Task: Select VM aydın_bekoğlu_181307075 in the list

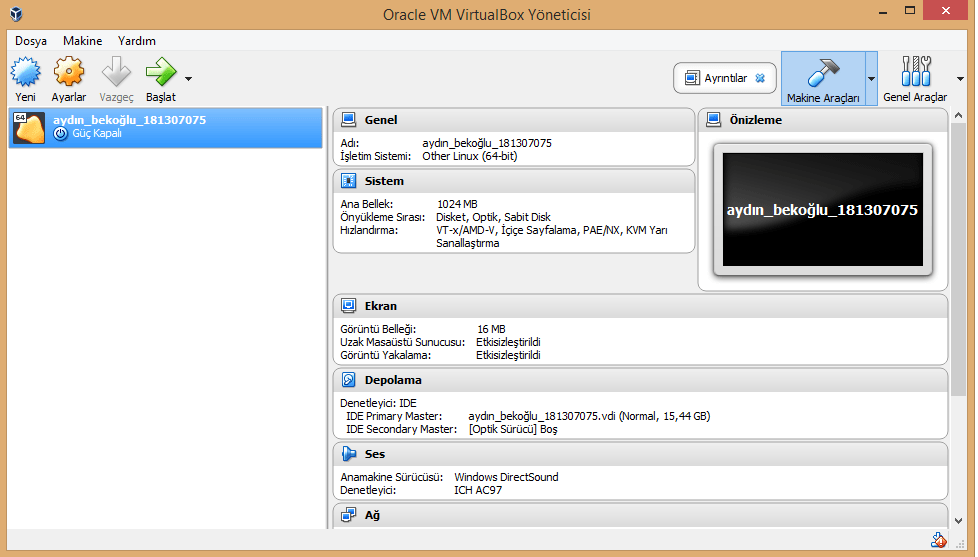Action: [166, 127]
